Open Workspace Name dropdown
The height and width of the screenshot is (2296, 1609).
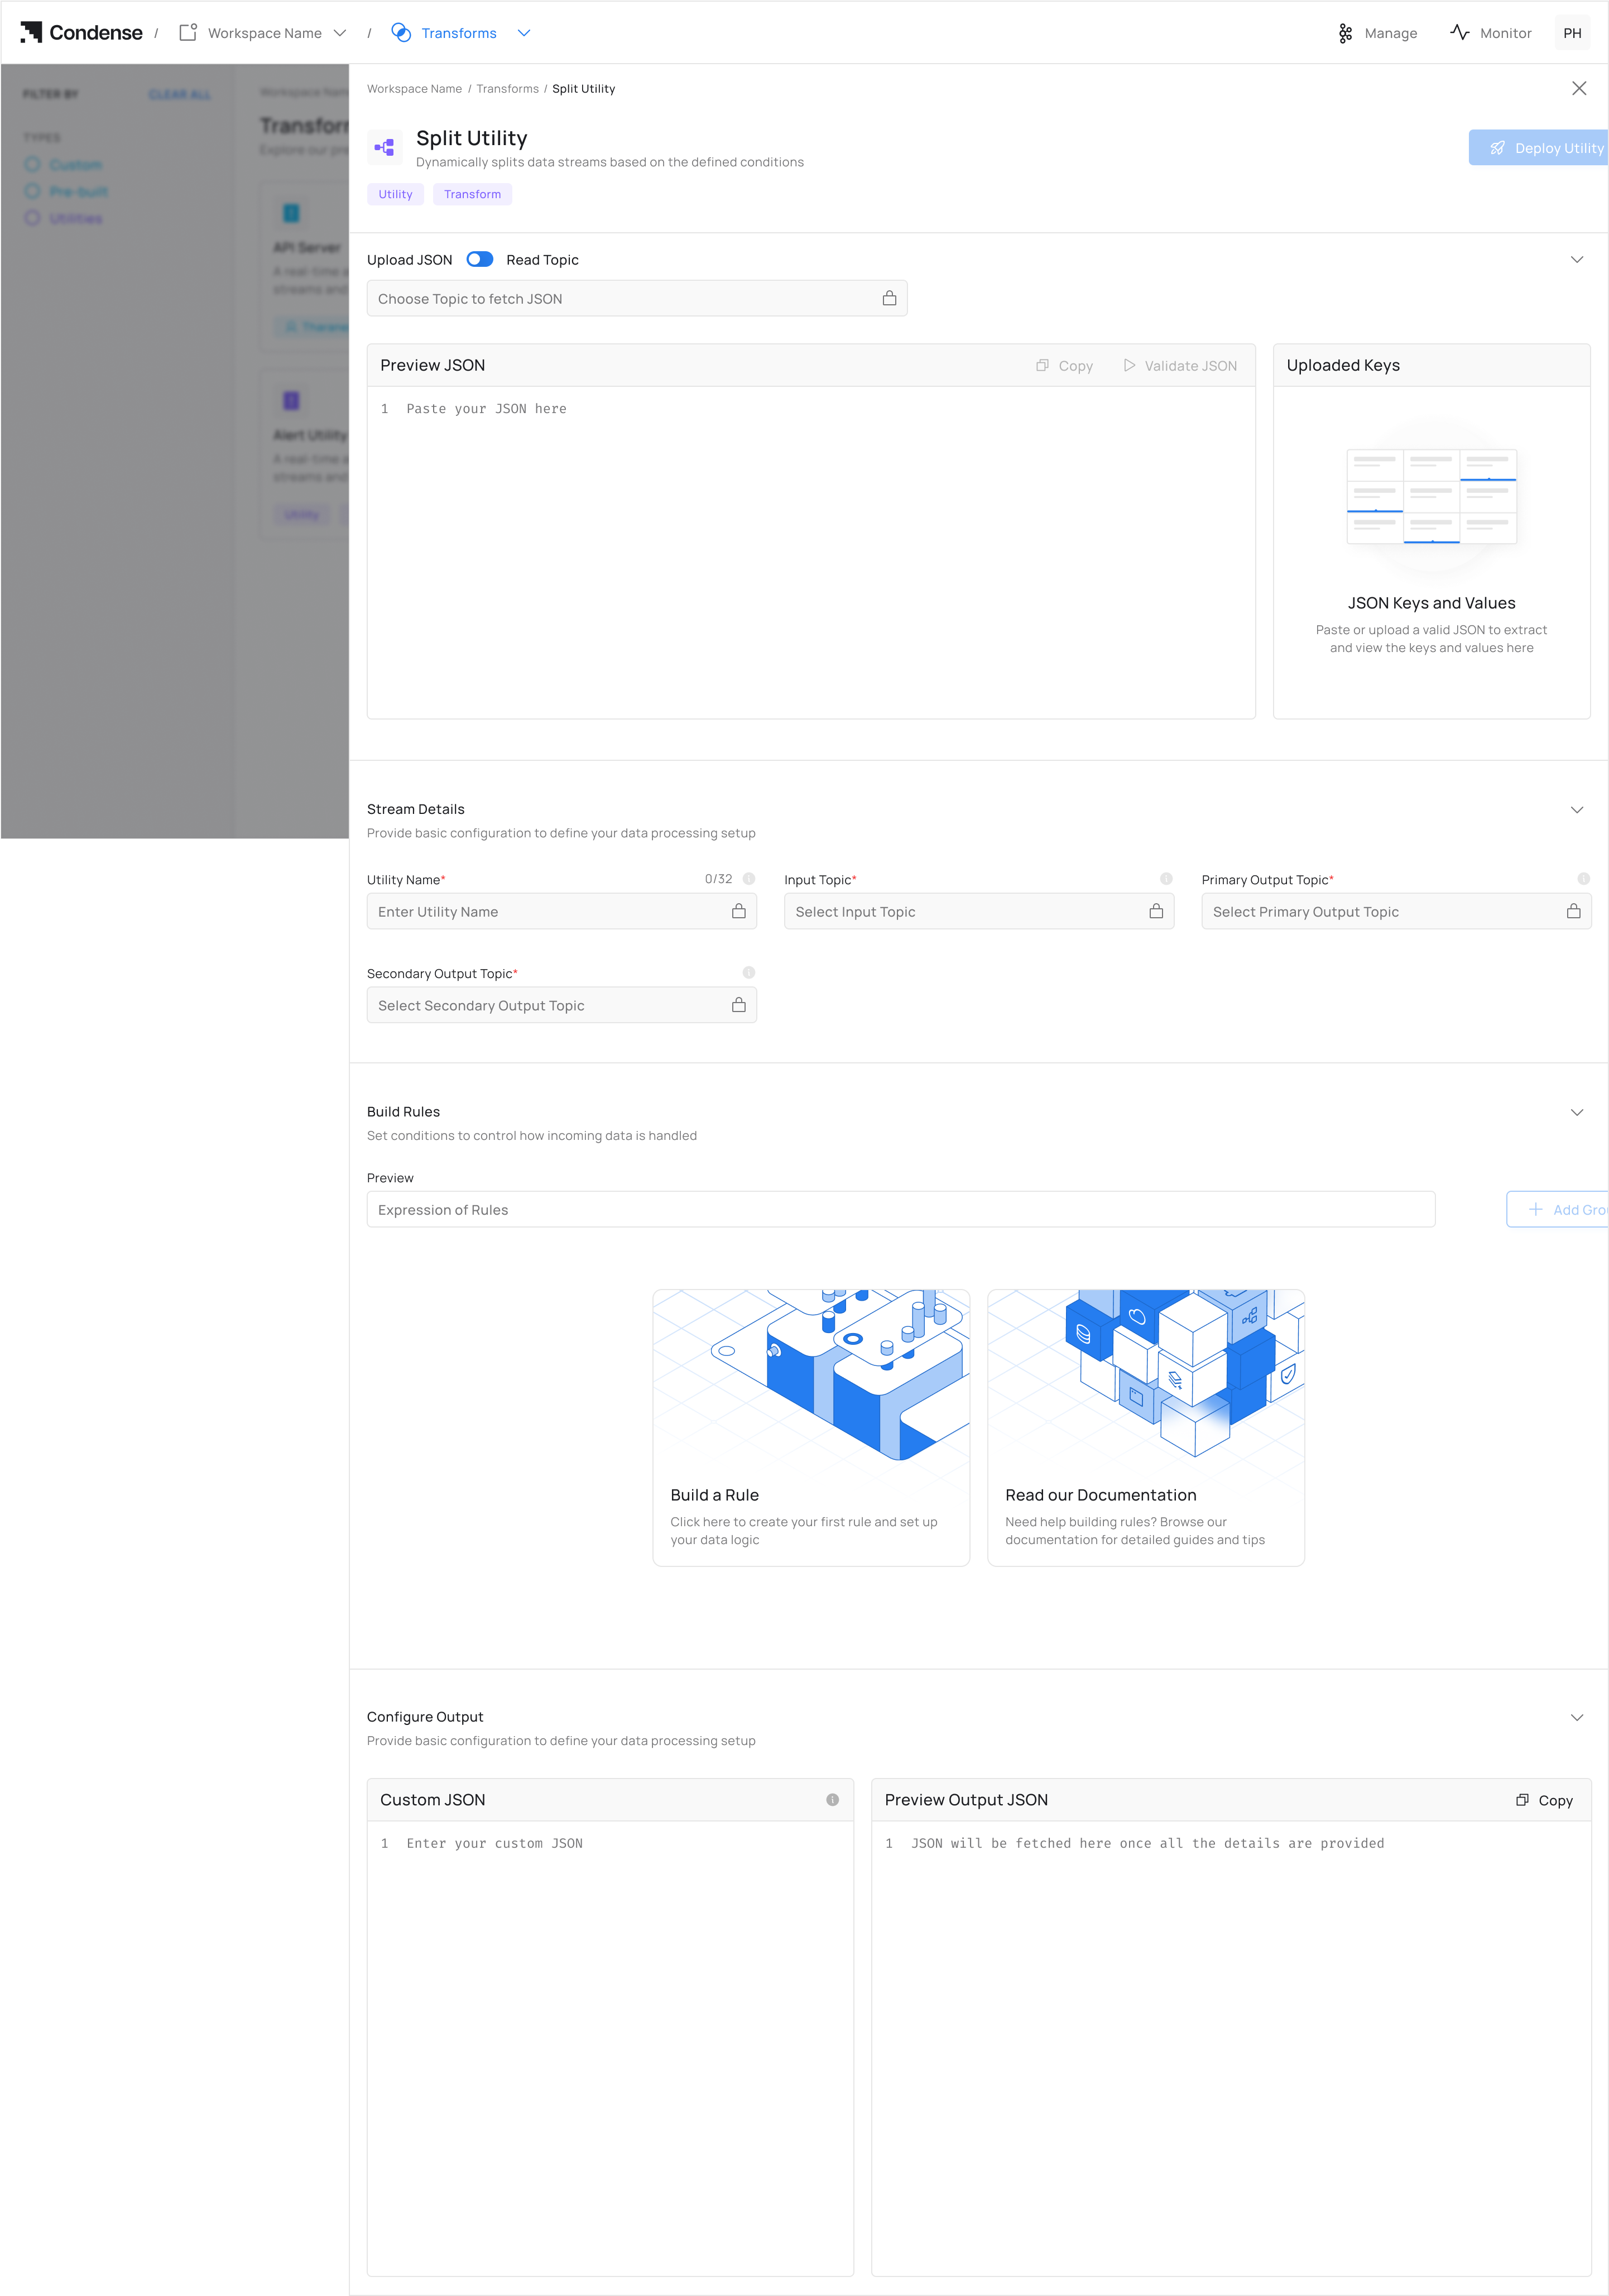(340, 33)
